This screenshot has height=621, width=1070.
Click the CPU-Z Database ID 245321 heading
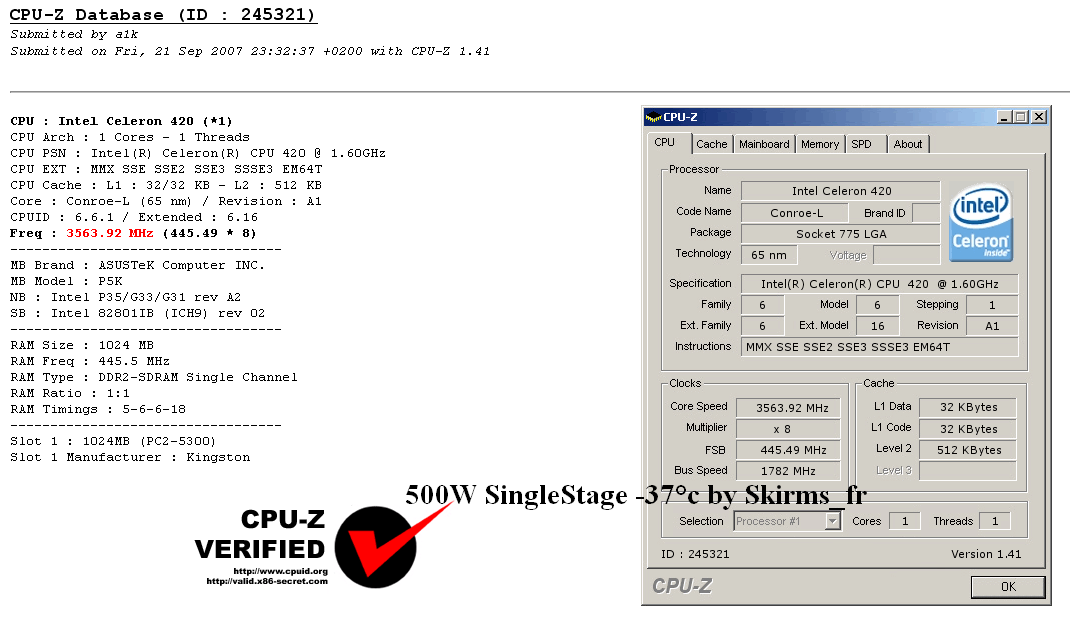[163, 15]
